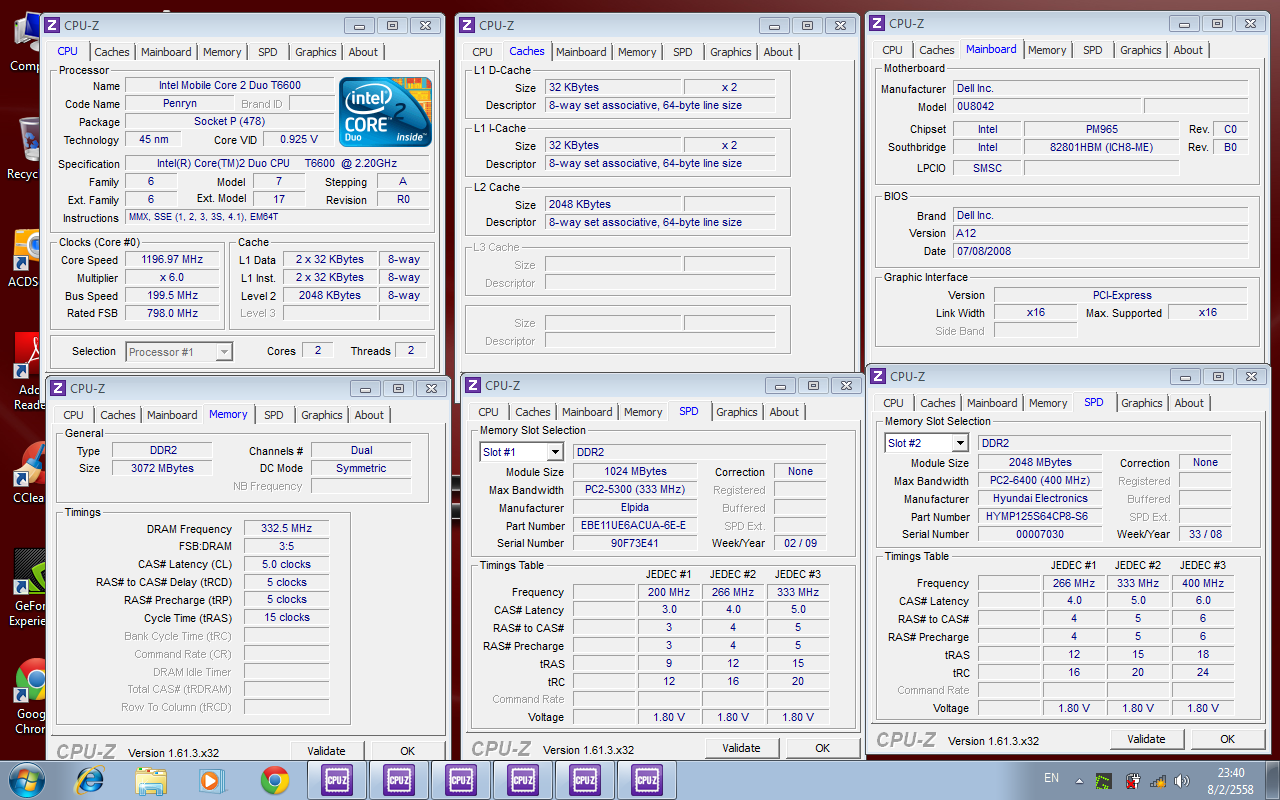Click part number "EBE11UE6ACUA-6E-E"
This screenshot has width=1280, height=800.
(635, 526)
